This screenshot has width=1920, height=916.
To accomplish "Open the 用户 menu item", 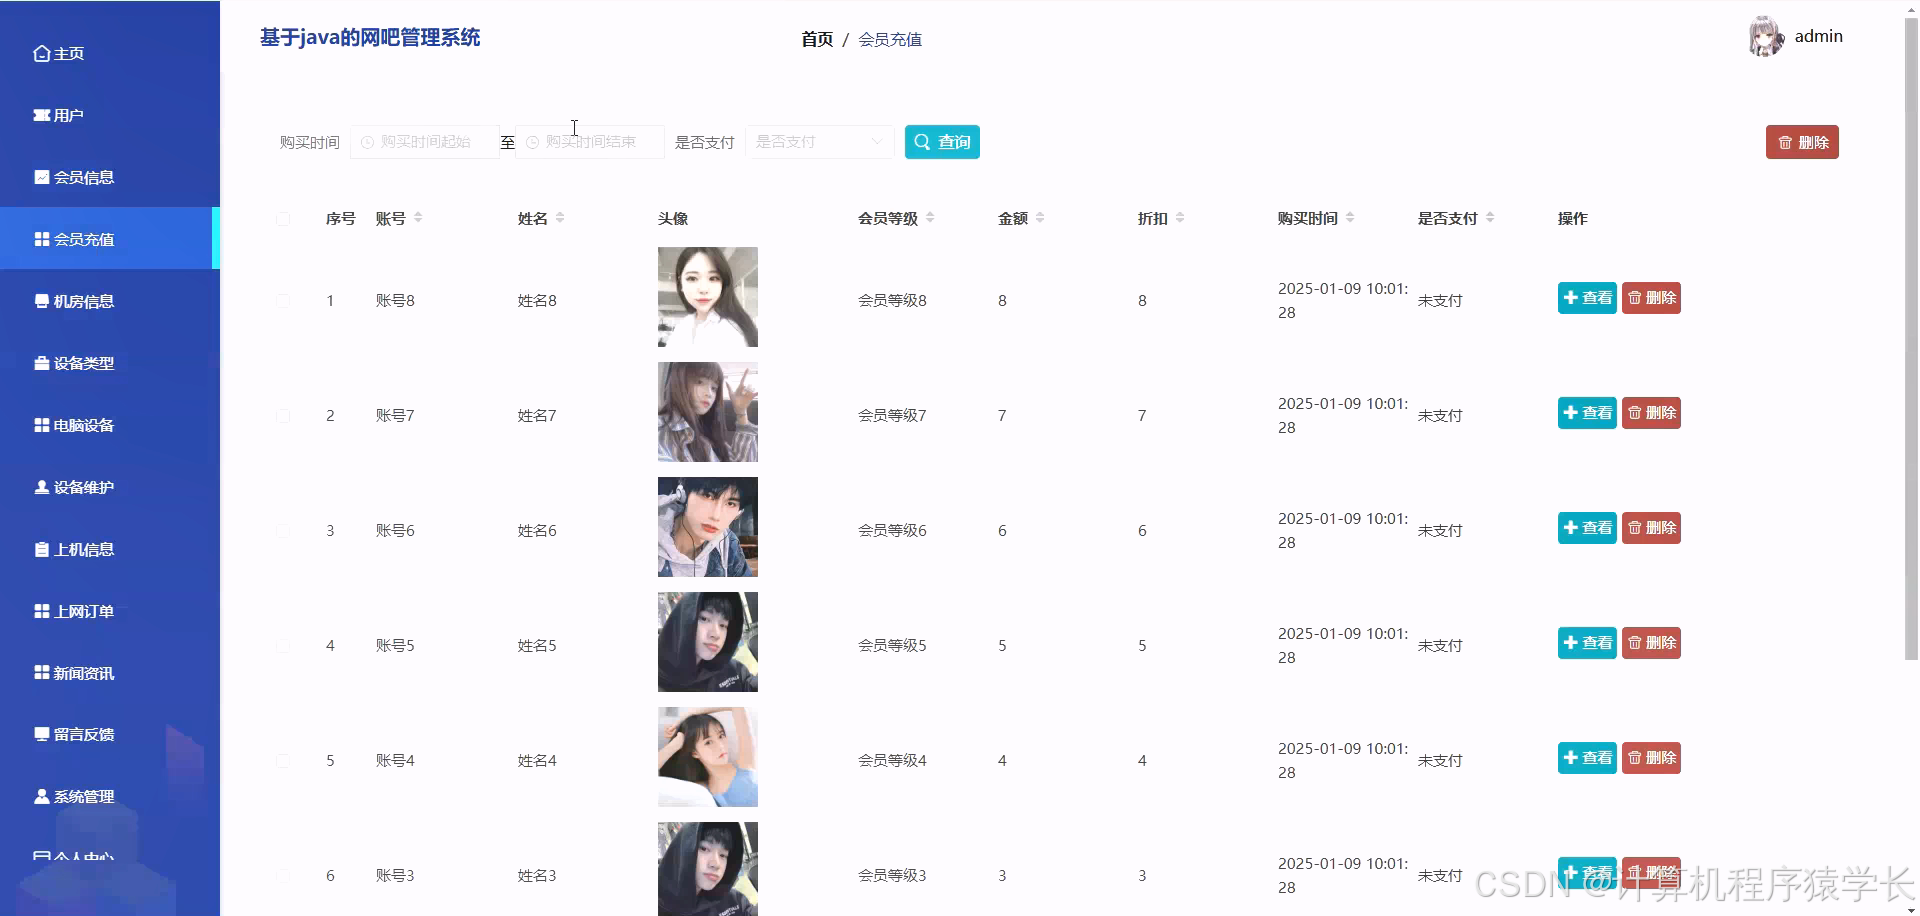I will click(59, 116).
